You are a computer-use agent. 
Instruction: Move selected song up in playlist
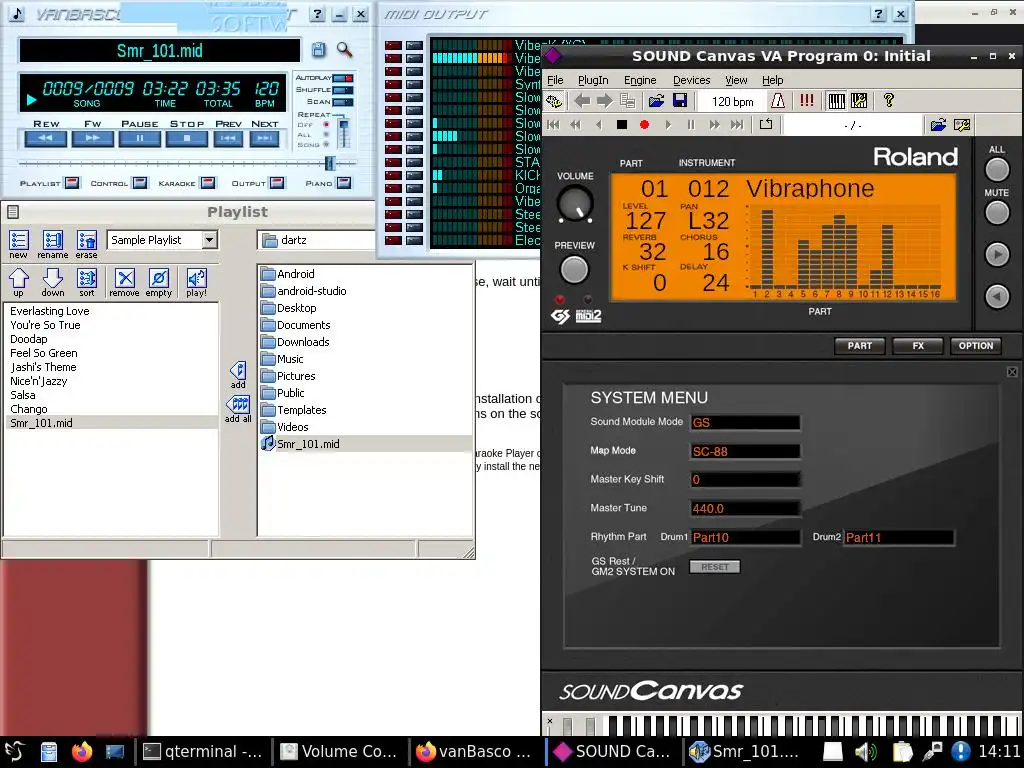tap(18, 282)
